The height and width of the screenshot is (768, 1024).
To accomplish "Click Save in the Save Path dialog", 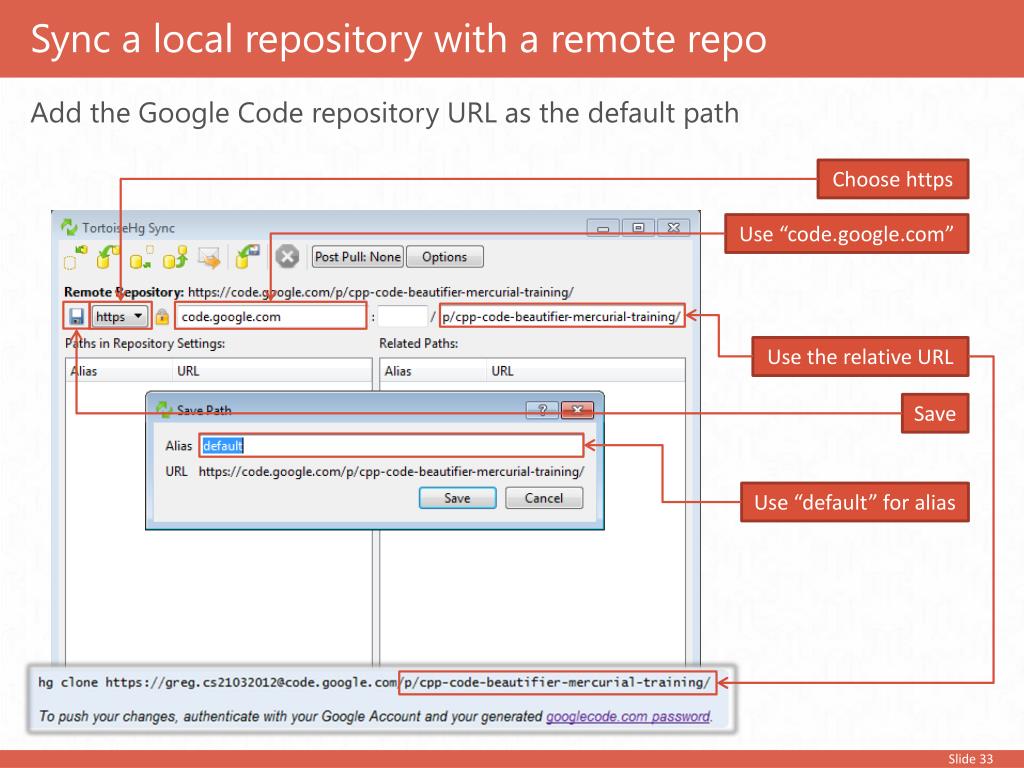I will tap(457, 498).
